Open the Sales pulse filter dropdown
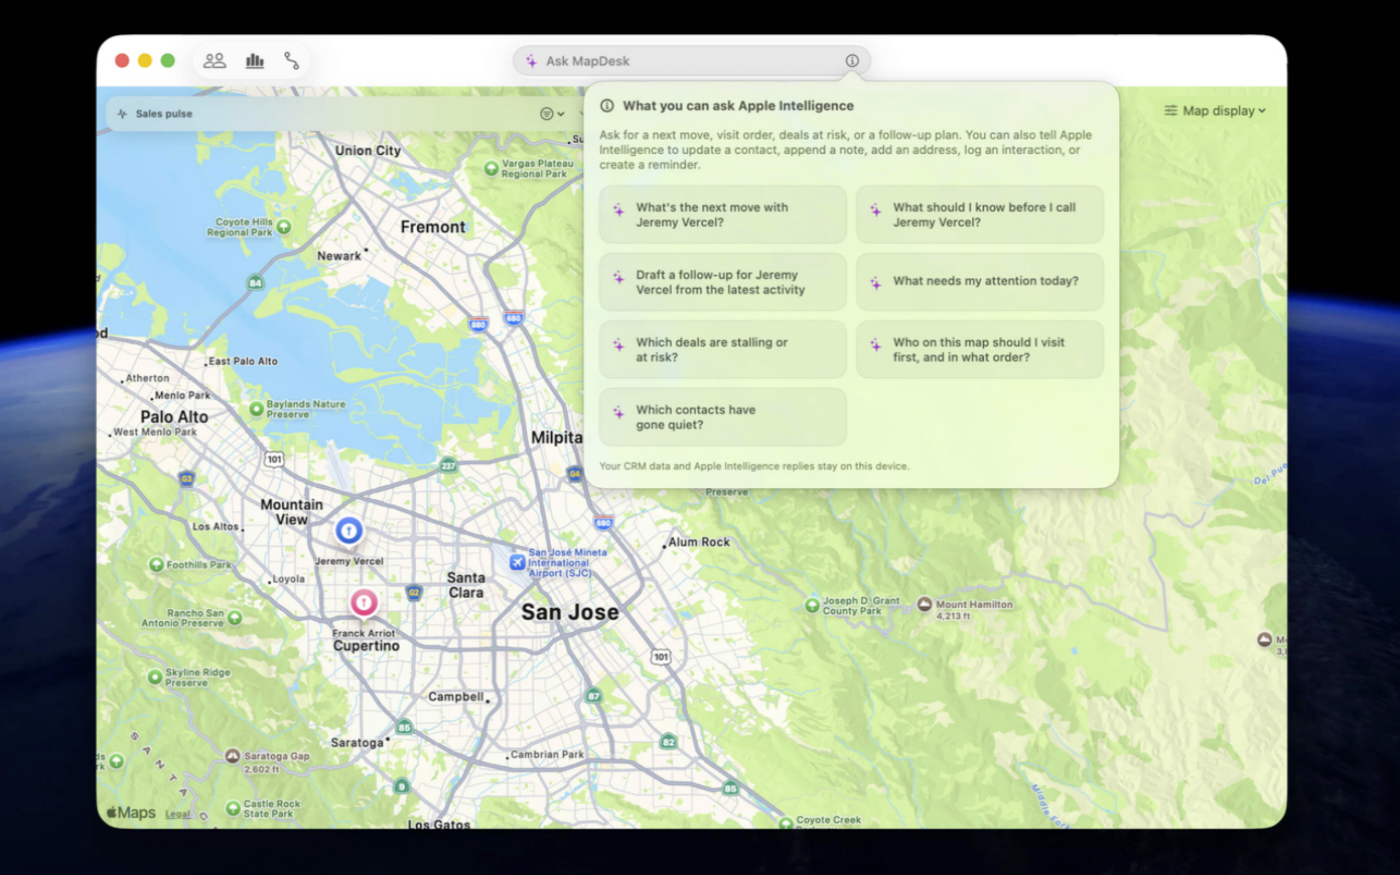Image resolution: width=1400 pixels, height=875 pixels. click(552, 114)
